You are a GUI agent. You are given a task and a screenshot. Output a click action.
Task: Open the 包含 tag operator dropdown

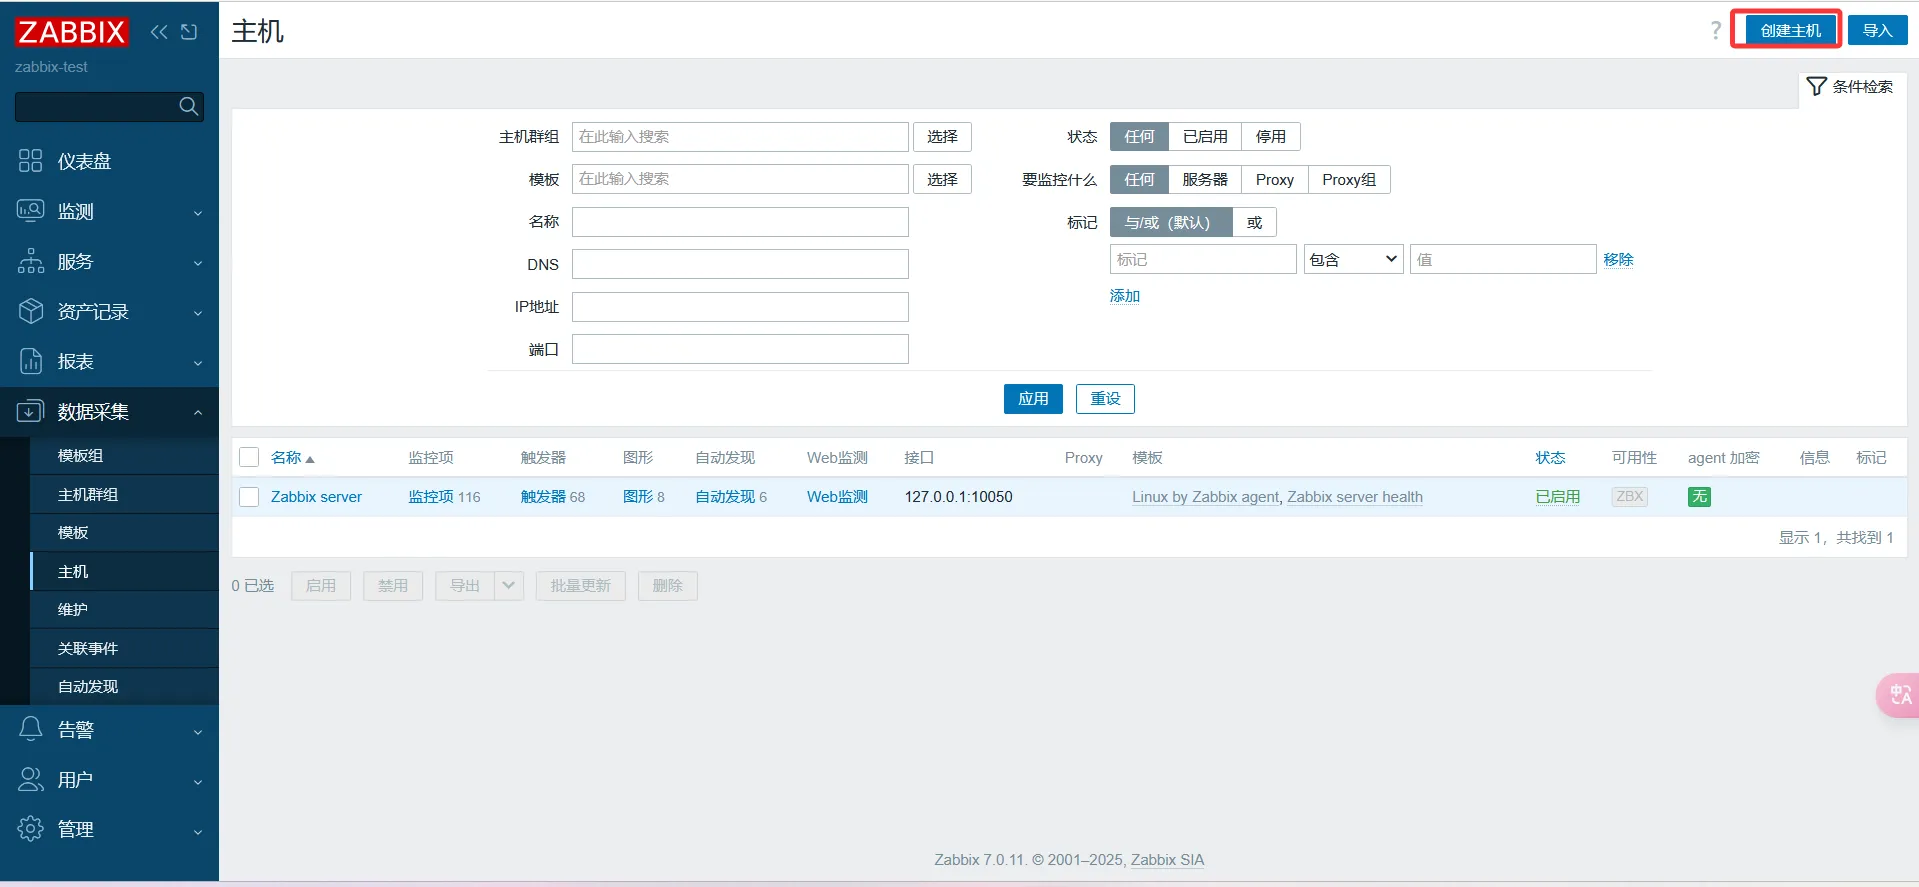[x=1354, y=259]
